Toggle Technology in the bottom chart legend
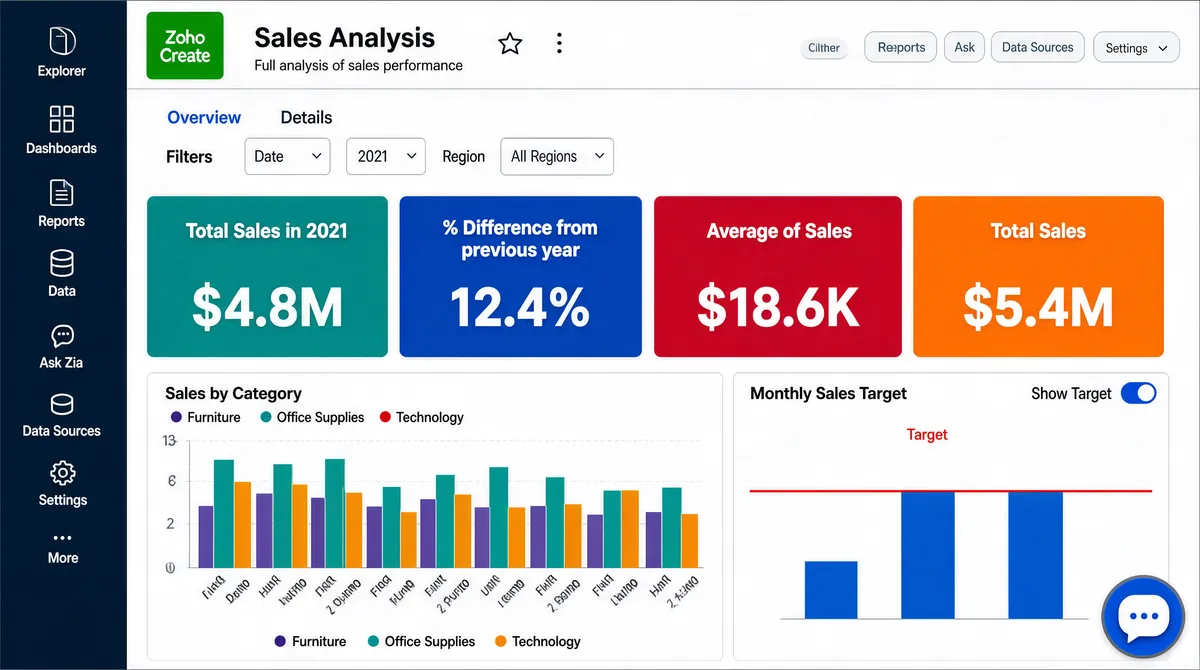This screenshot has width=1200, height=670. tap(537, 641)
